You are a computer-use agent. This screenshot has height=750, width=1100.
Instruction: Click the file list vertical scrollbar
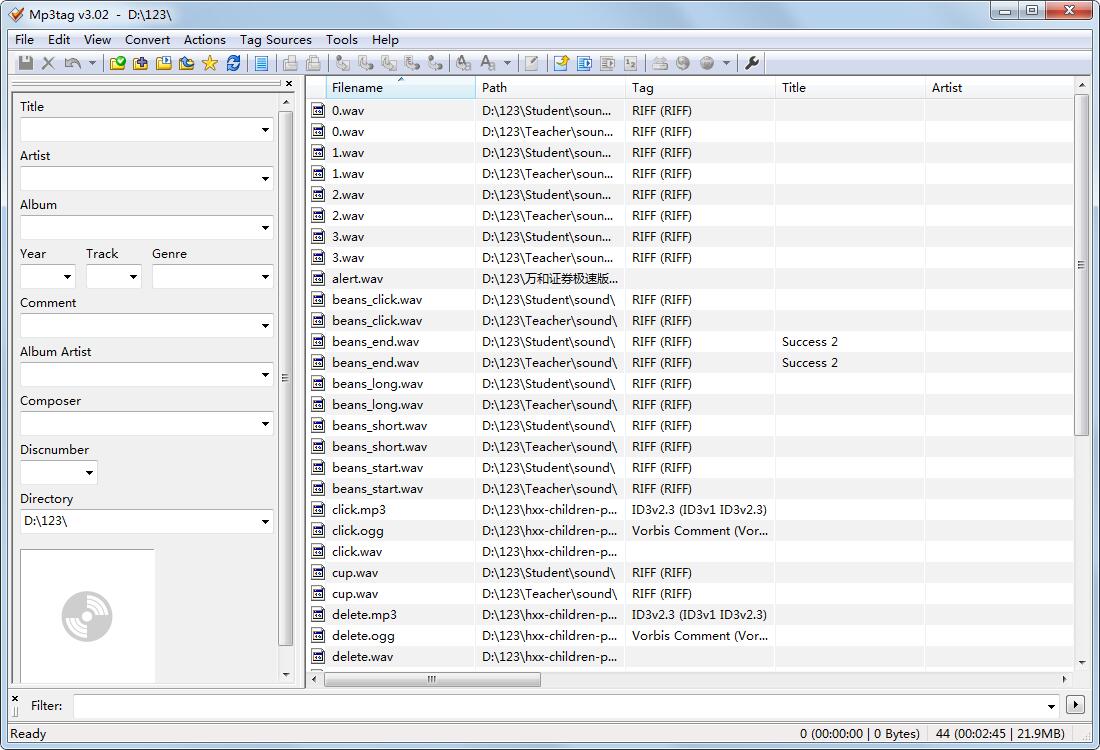click(1081, 265)
